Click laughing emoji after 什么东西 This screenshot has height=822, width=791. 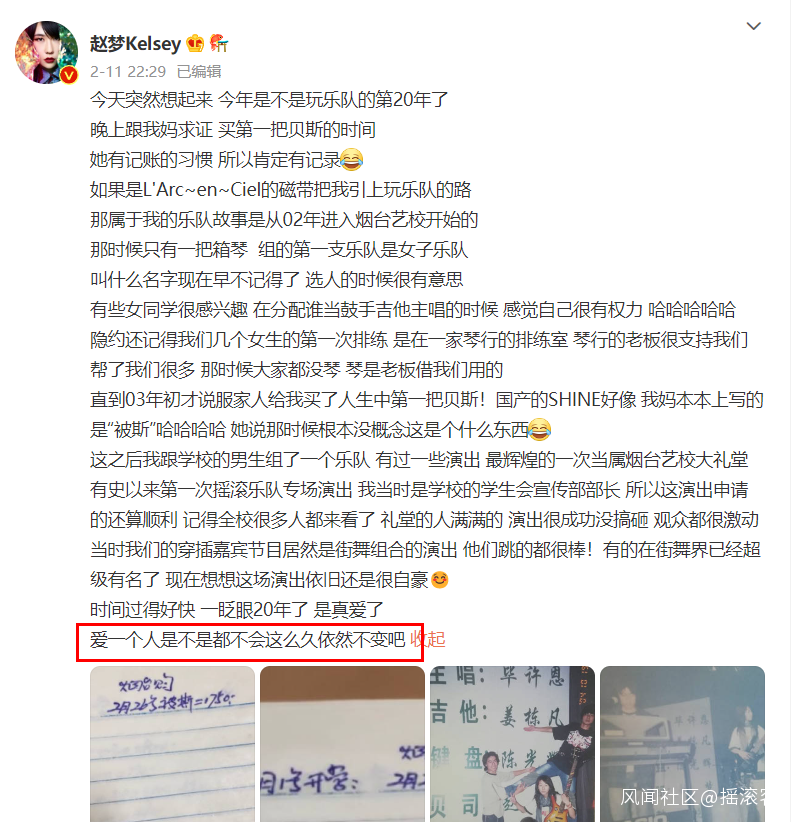tap(539, 430)
